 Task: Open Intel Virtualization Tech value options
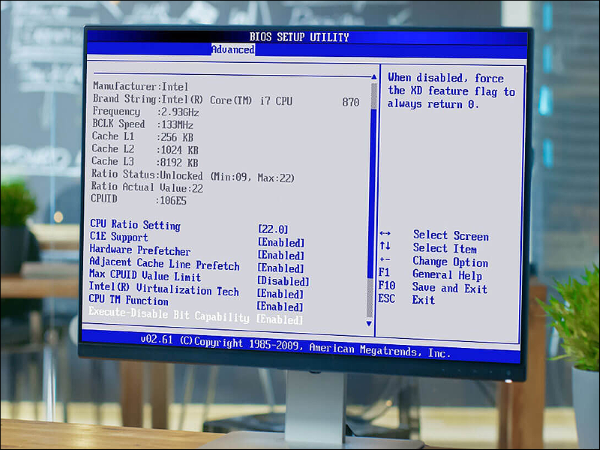point(281,294)
